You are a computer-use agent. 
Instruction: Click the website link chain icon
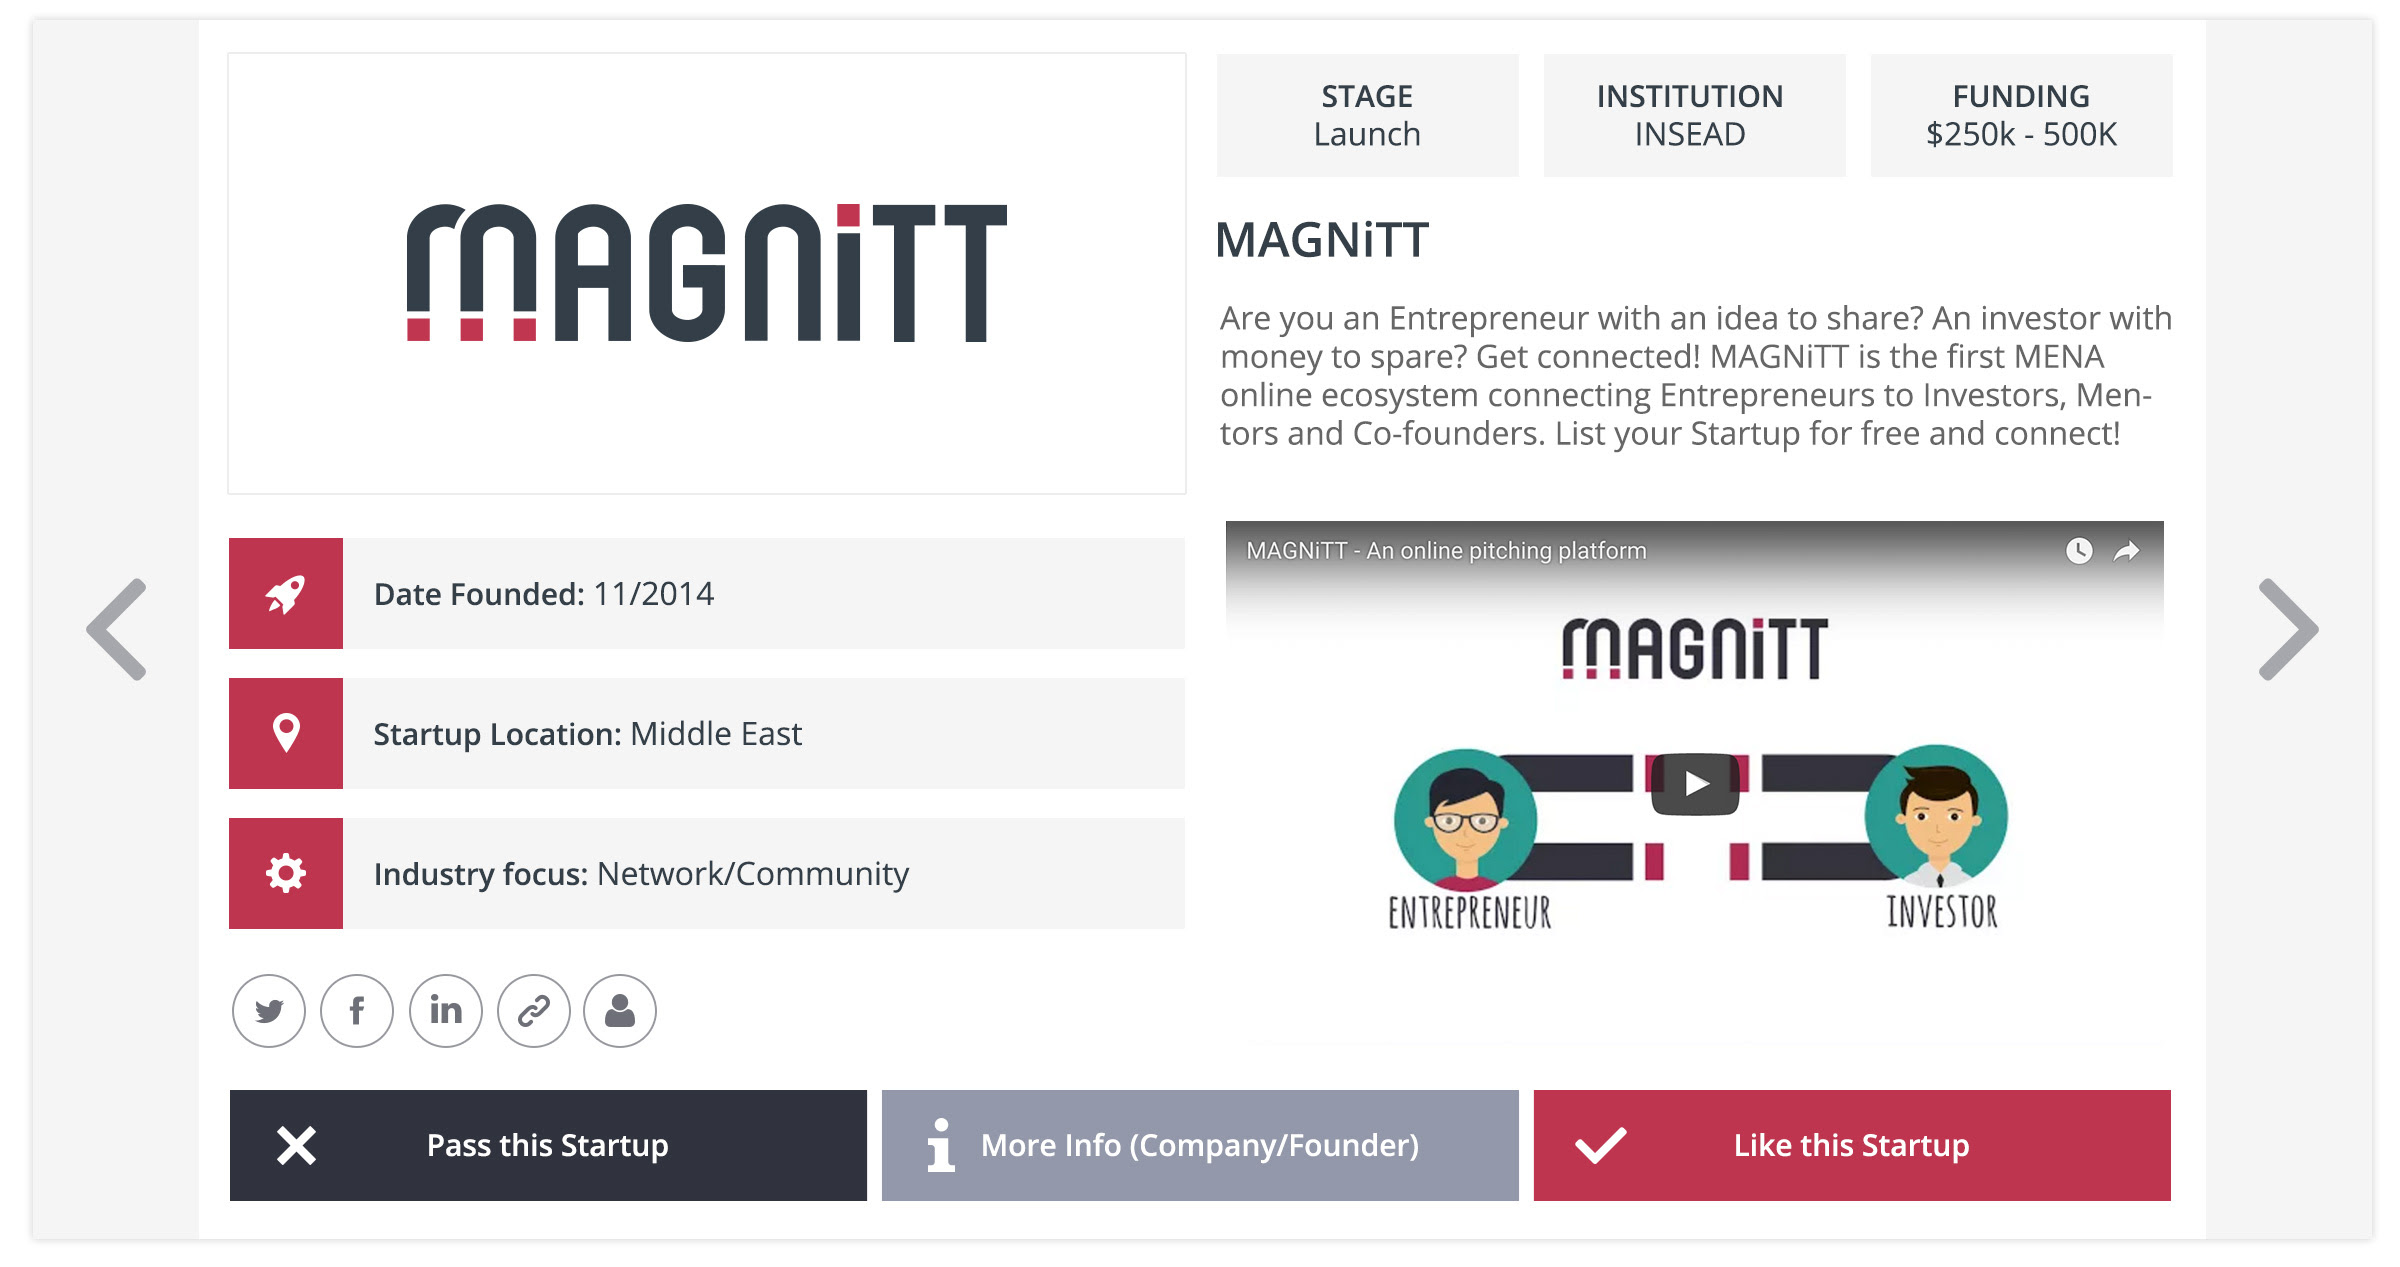[x=534, y=1011]
